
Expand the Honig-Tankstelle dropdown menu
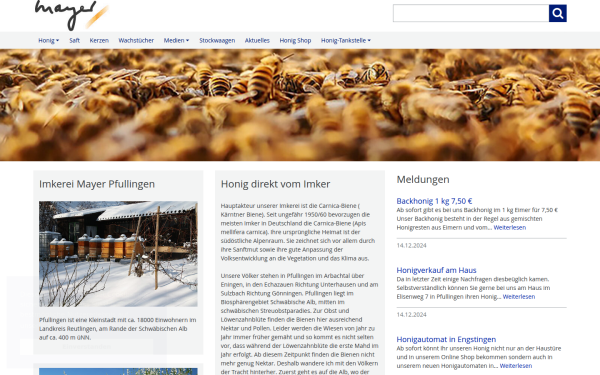[346, 40]
